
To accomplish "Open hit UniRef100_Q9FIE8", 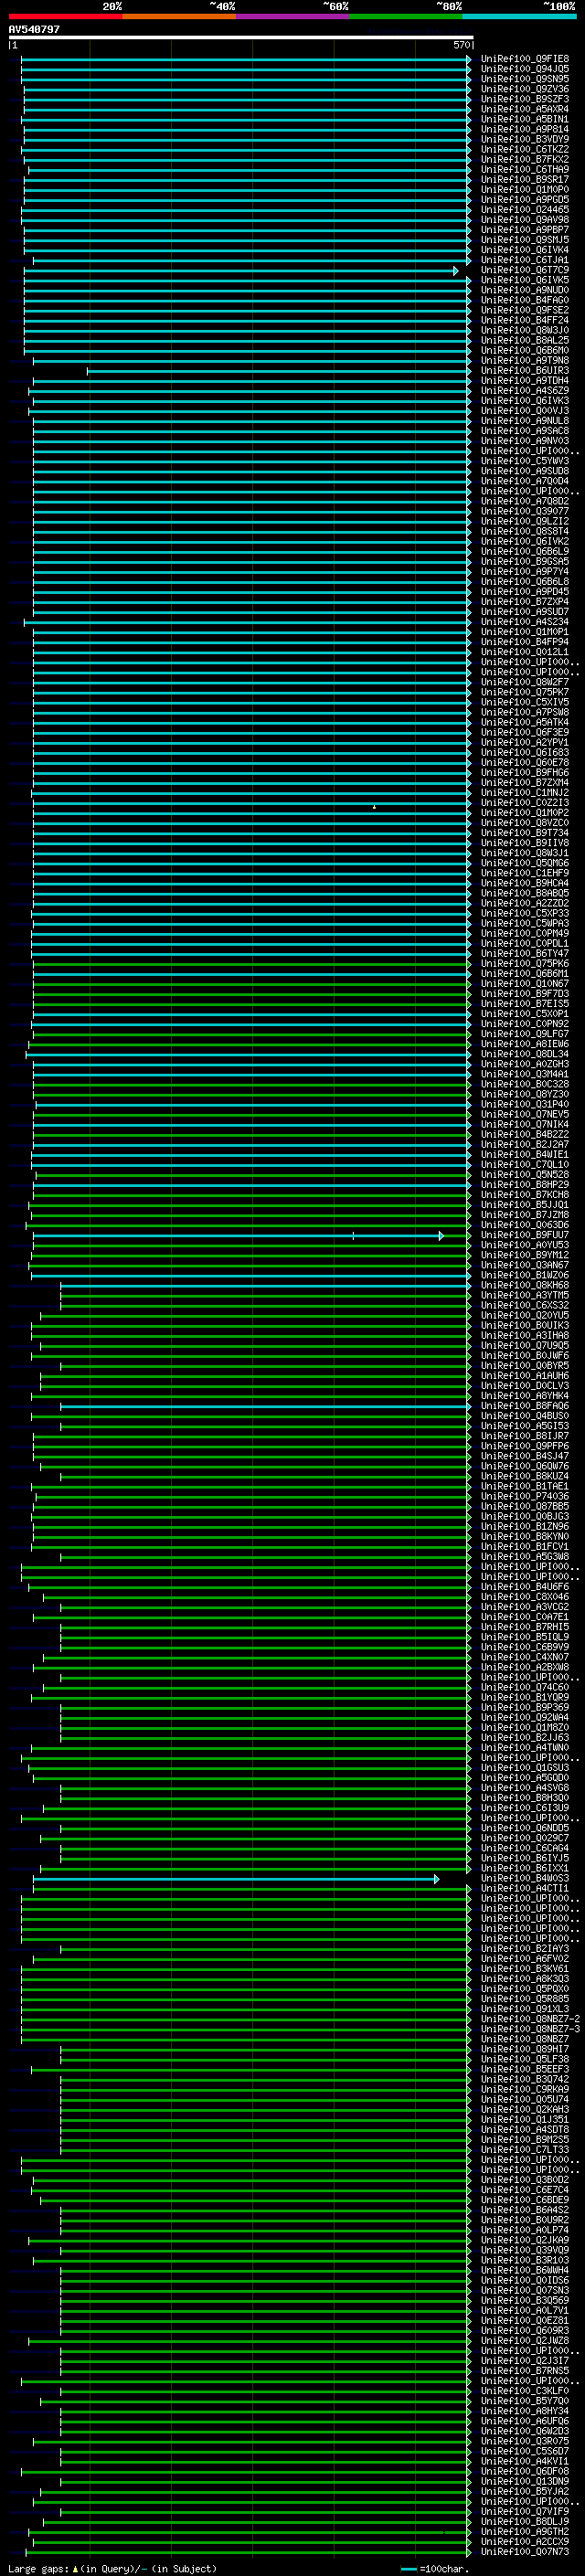I will pos(525,59).
